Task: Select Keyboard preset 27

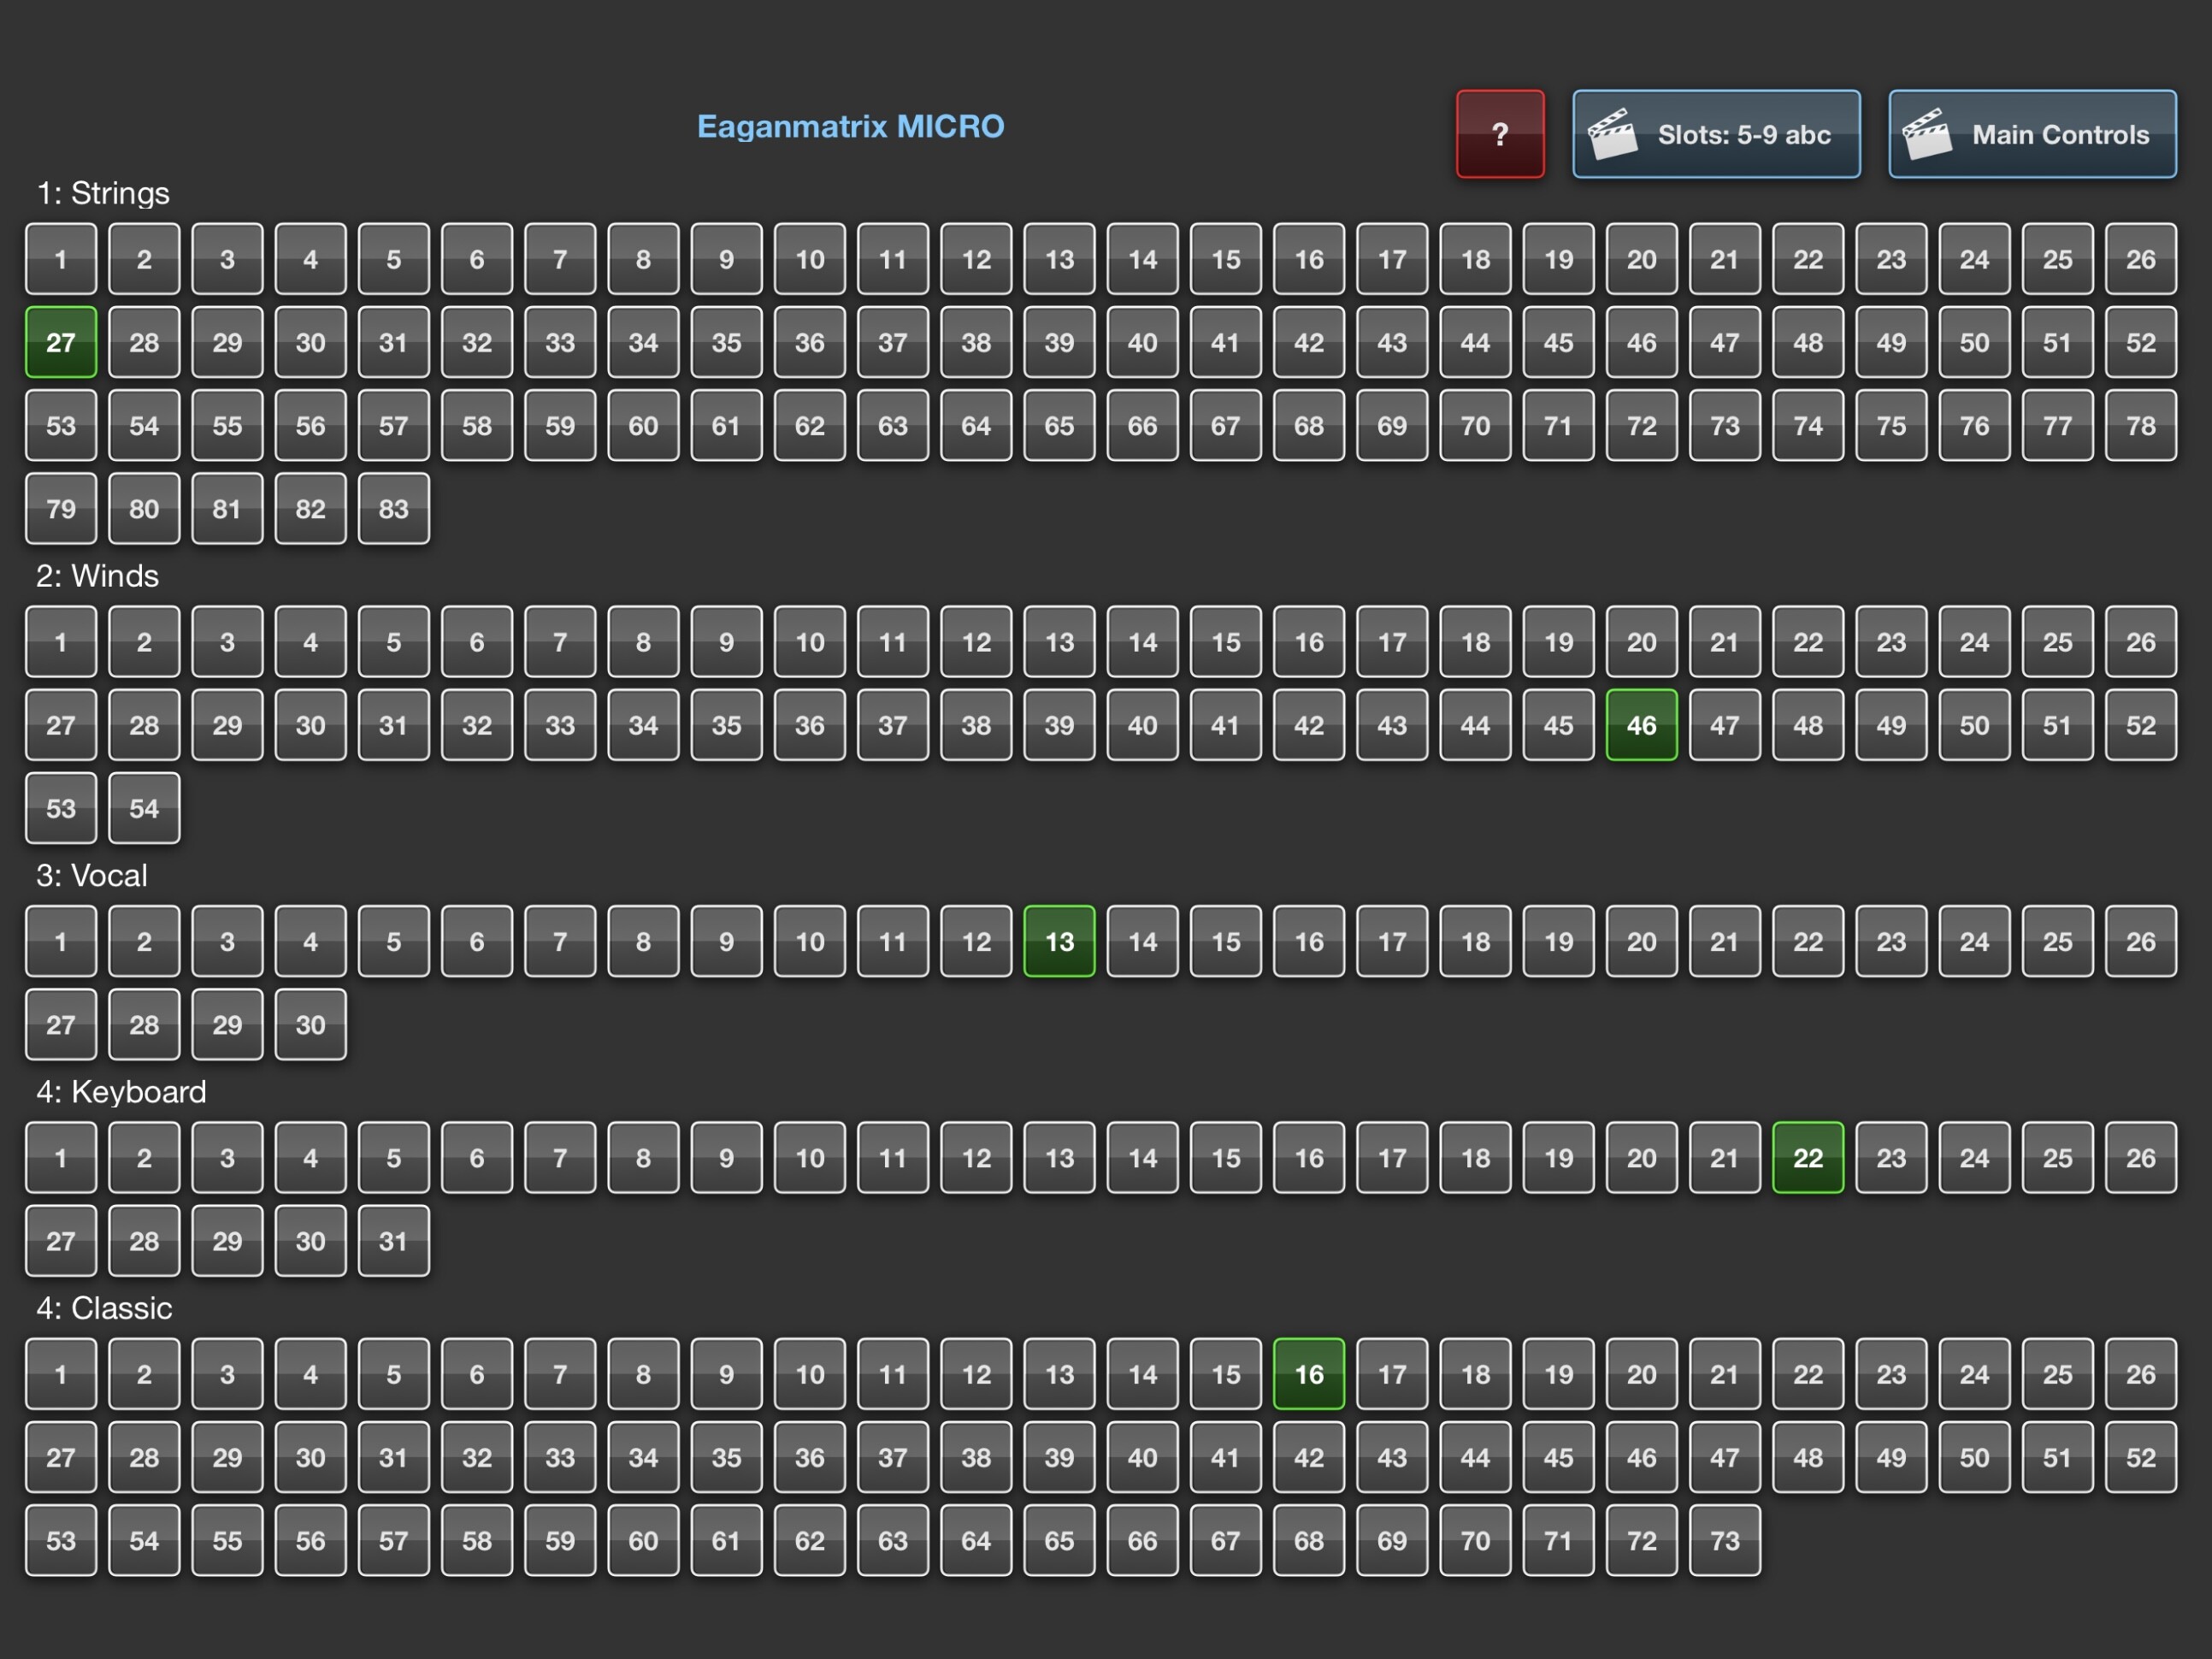Action: point(61,1240)
